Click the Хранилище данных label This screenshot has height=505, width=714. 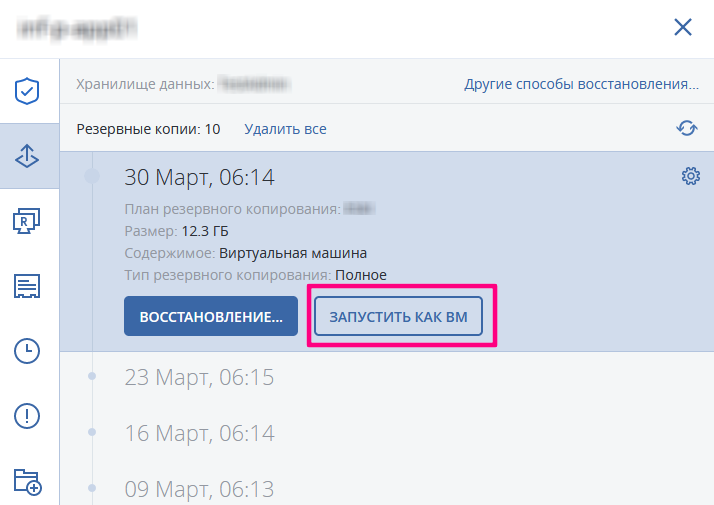(x=145, y=84)
